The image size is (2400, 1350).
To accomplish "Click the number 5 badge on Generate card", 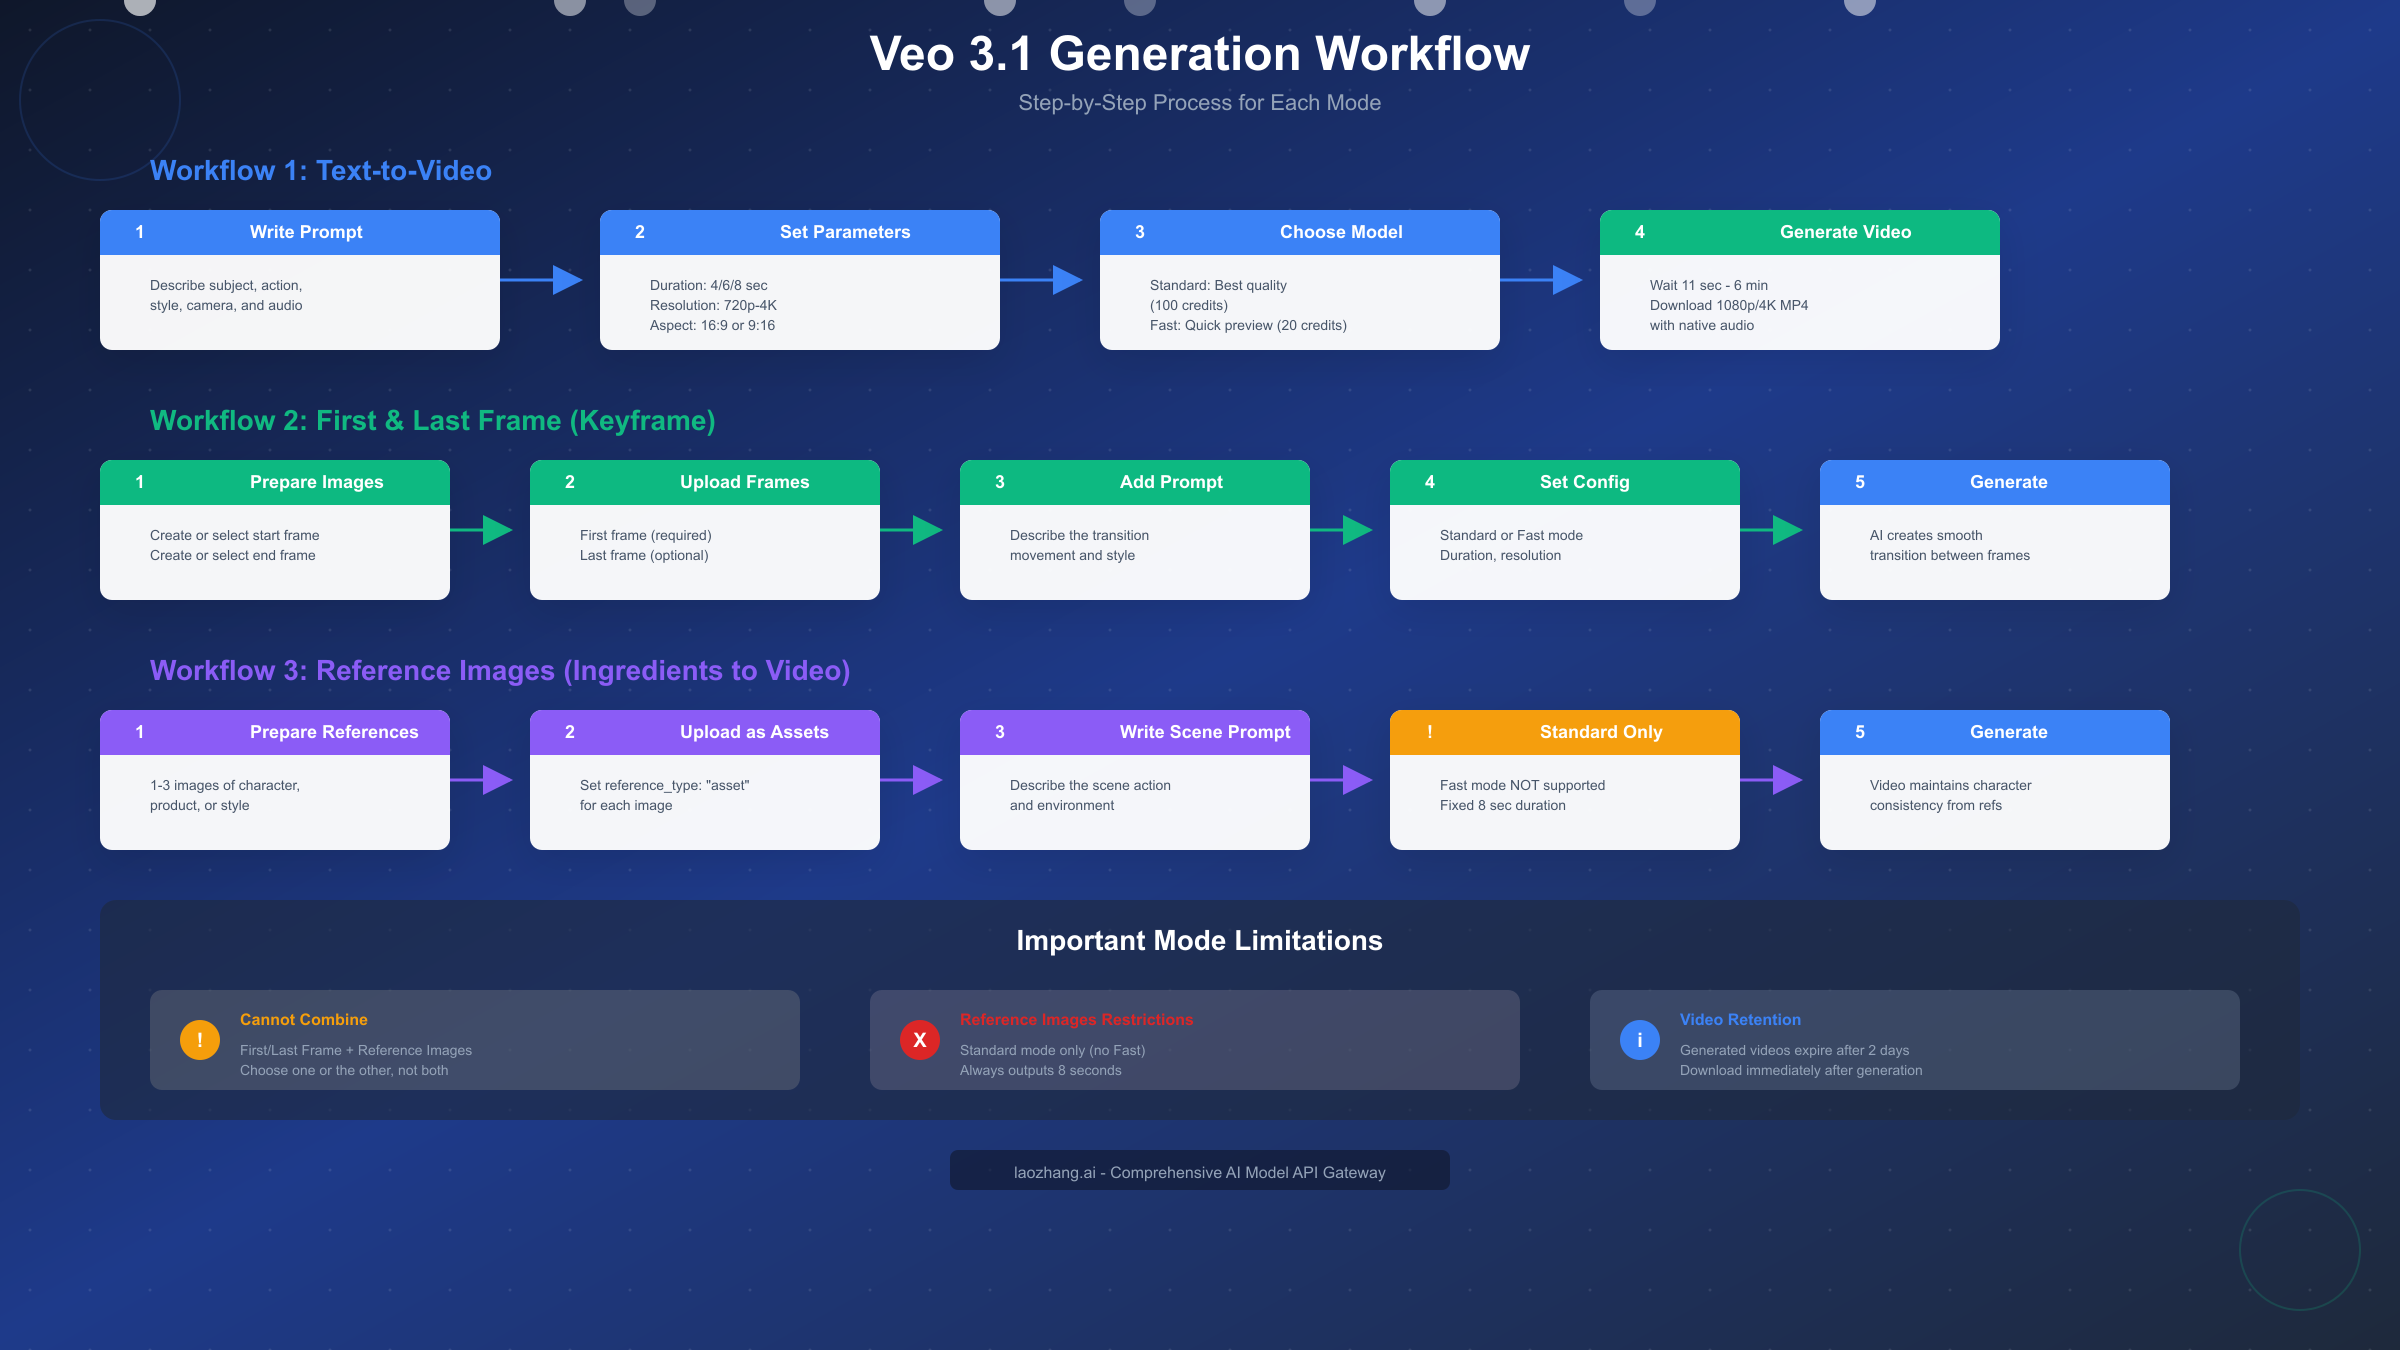I will [x=1859, y=482].
